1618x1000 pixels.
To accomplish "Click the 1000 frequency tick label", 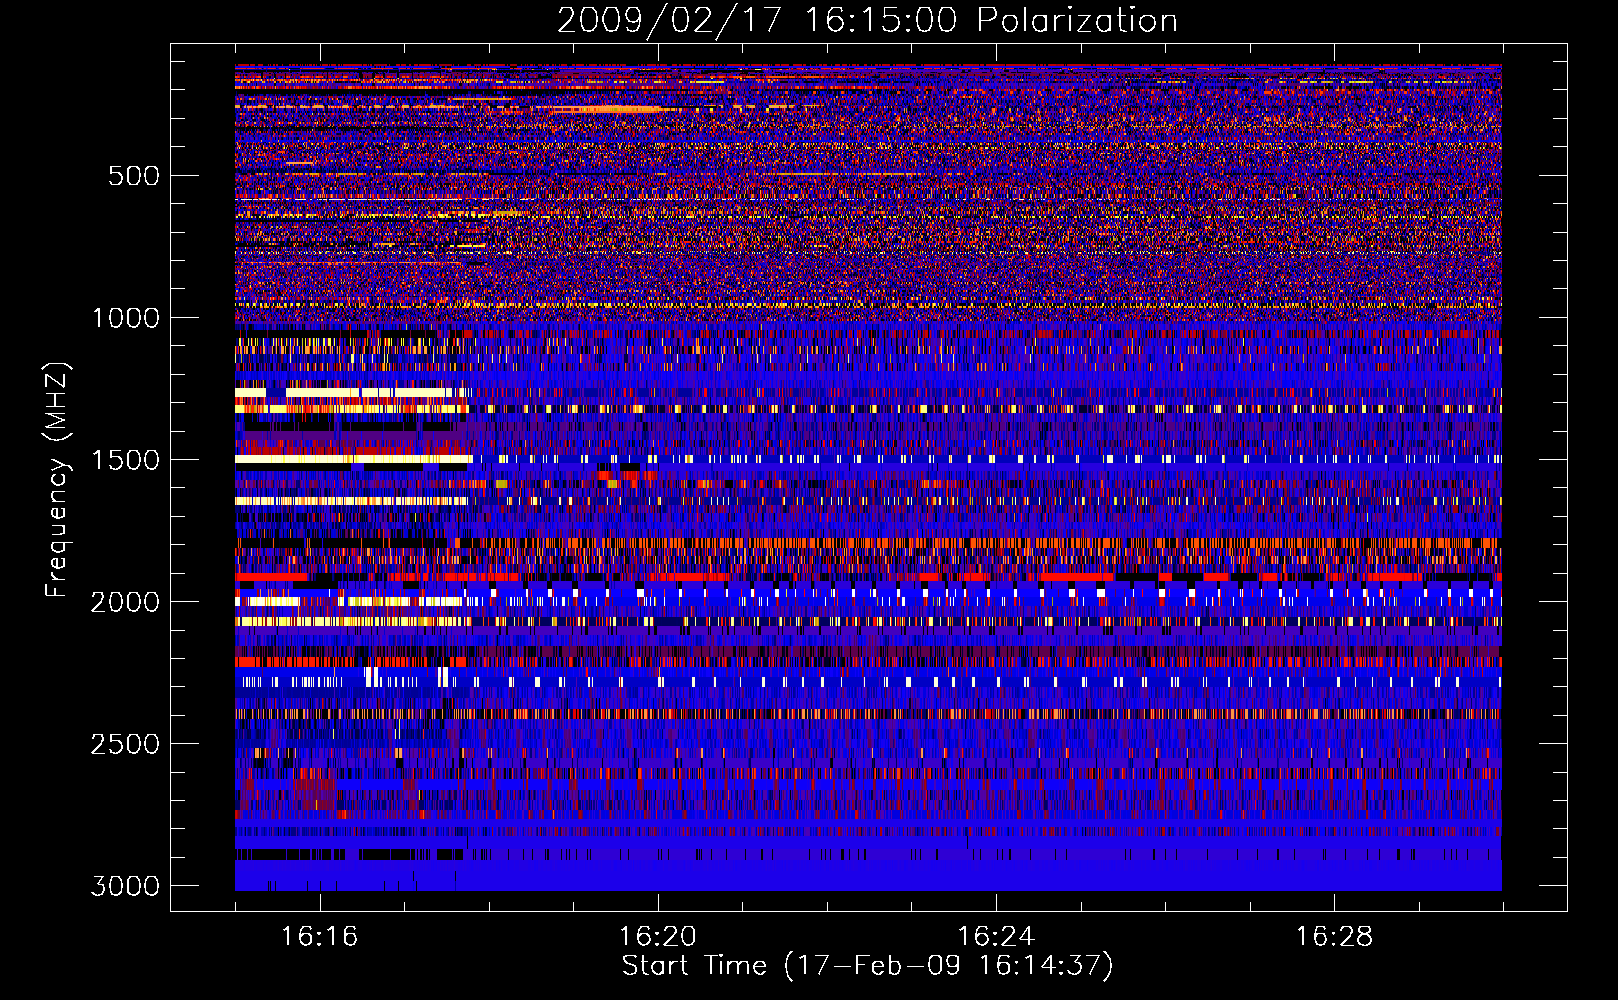I will click(x=125, y=318).
